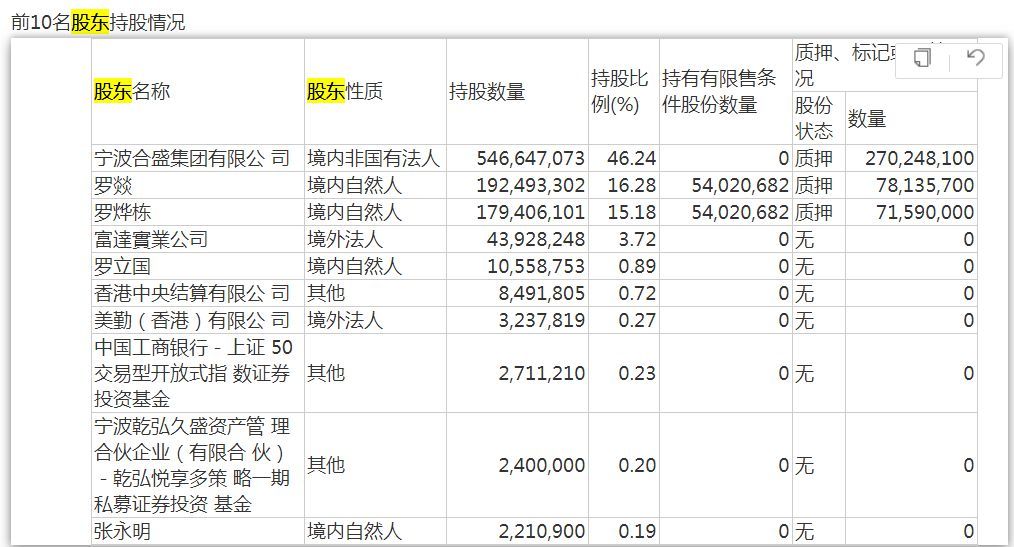Click percentage value 0.23
This screenshot has width=1014, height=547.
tap(637, 373)
